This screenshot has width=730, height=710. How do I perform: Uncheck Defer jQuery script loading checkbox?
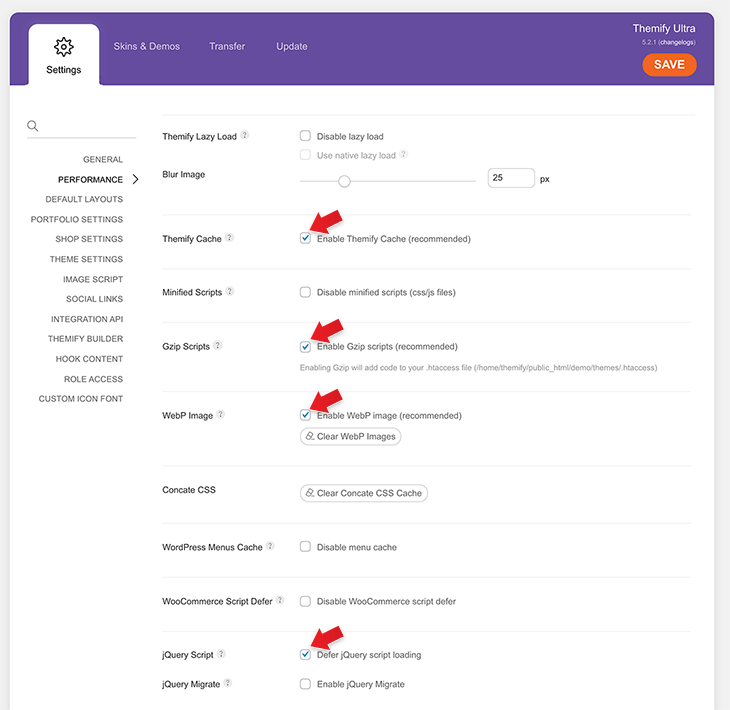(x=305, y=655)
